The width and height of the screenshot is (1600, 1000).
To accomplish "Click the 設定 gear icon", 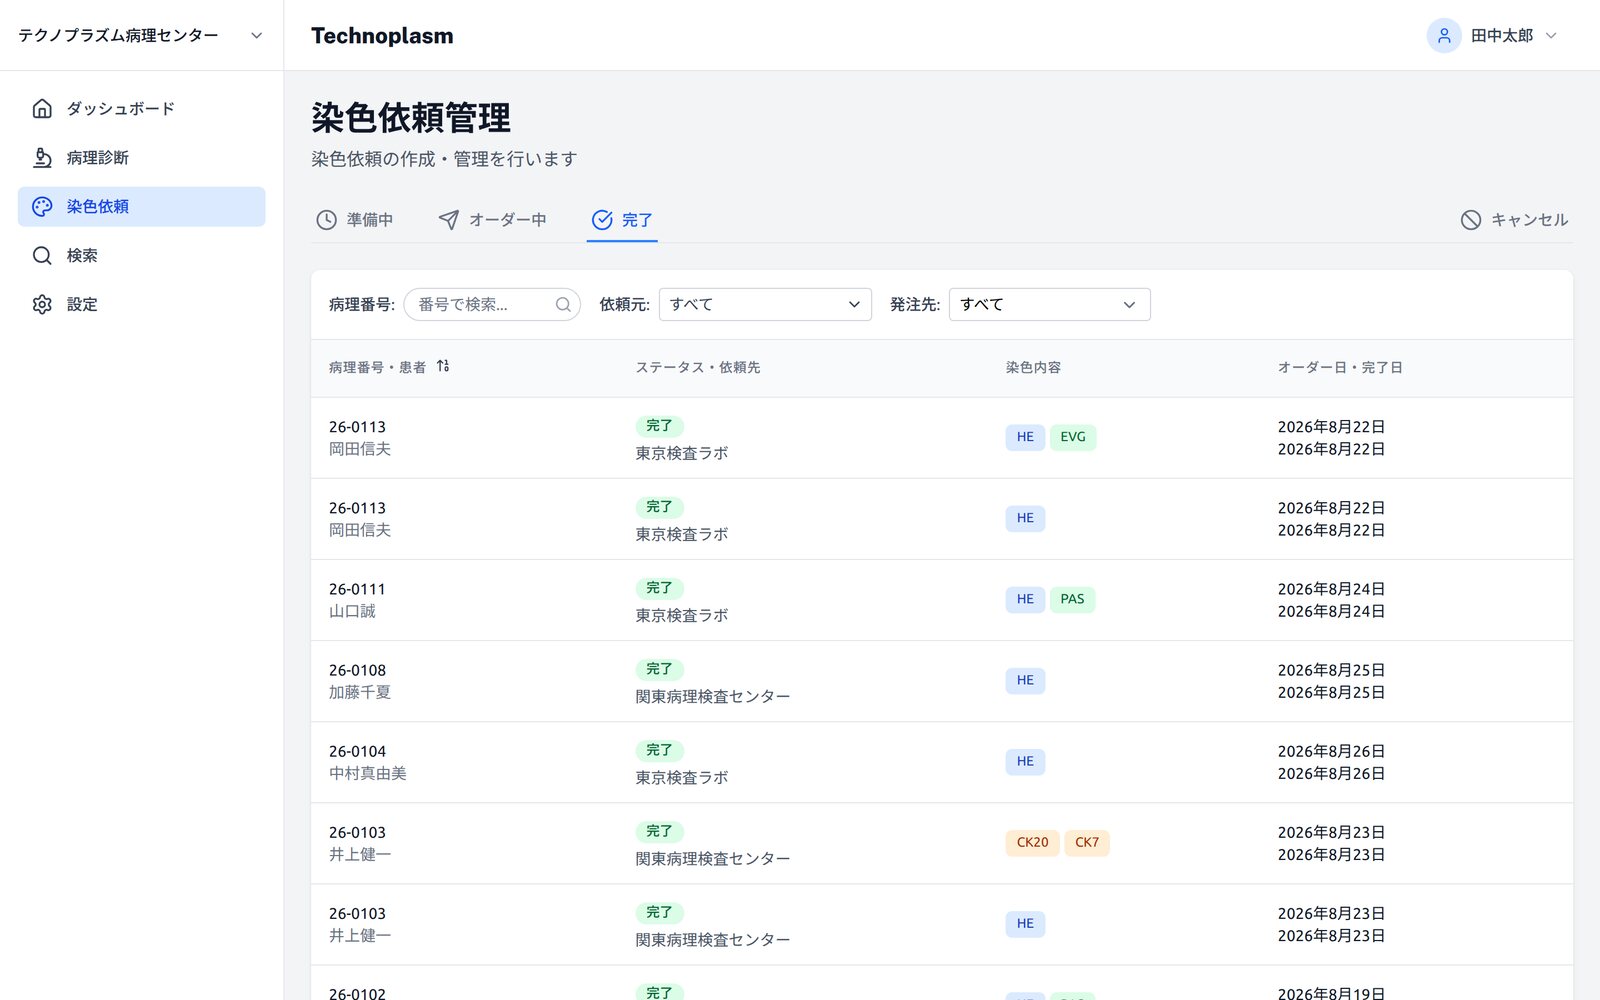I will point(42,304).
